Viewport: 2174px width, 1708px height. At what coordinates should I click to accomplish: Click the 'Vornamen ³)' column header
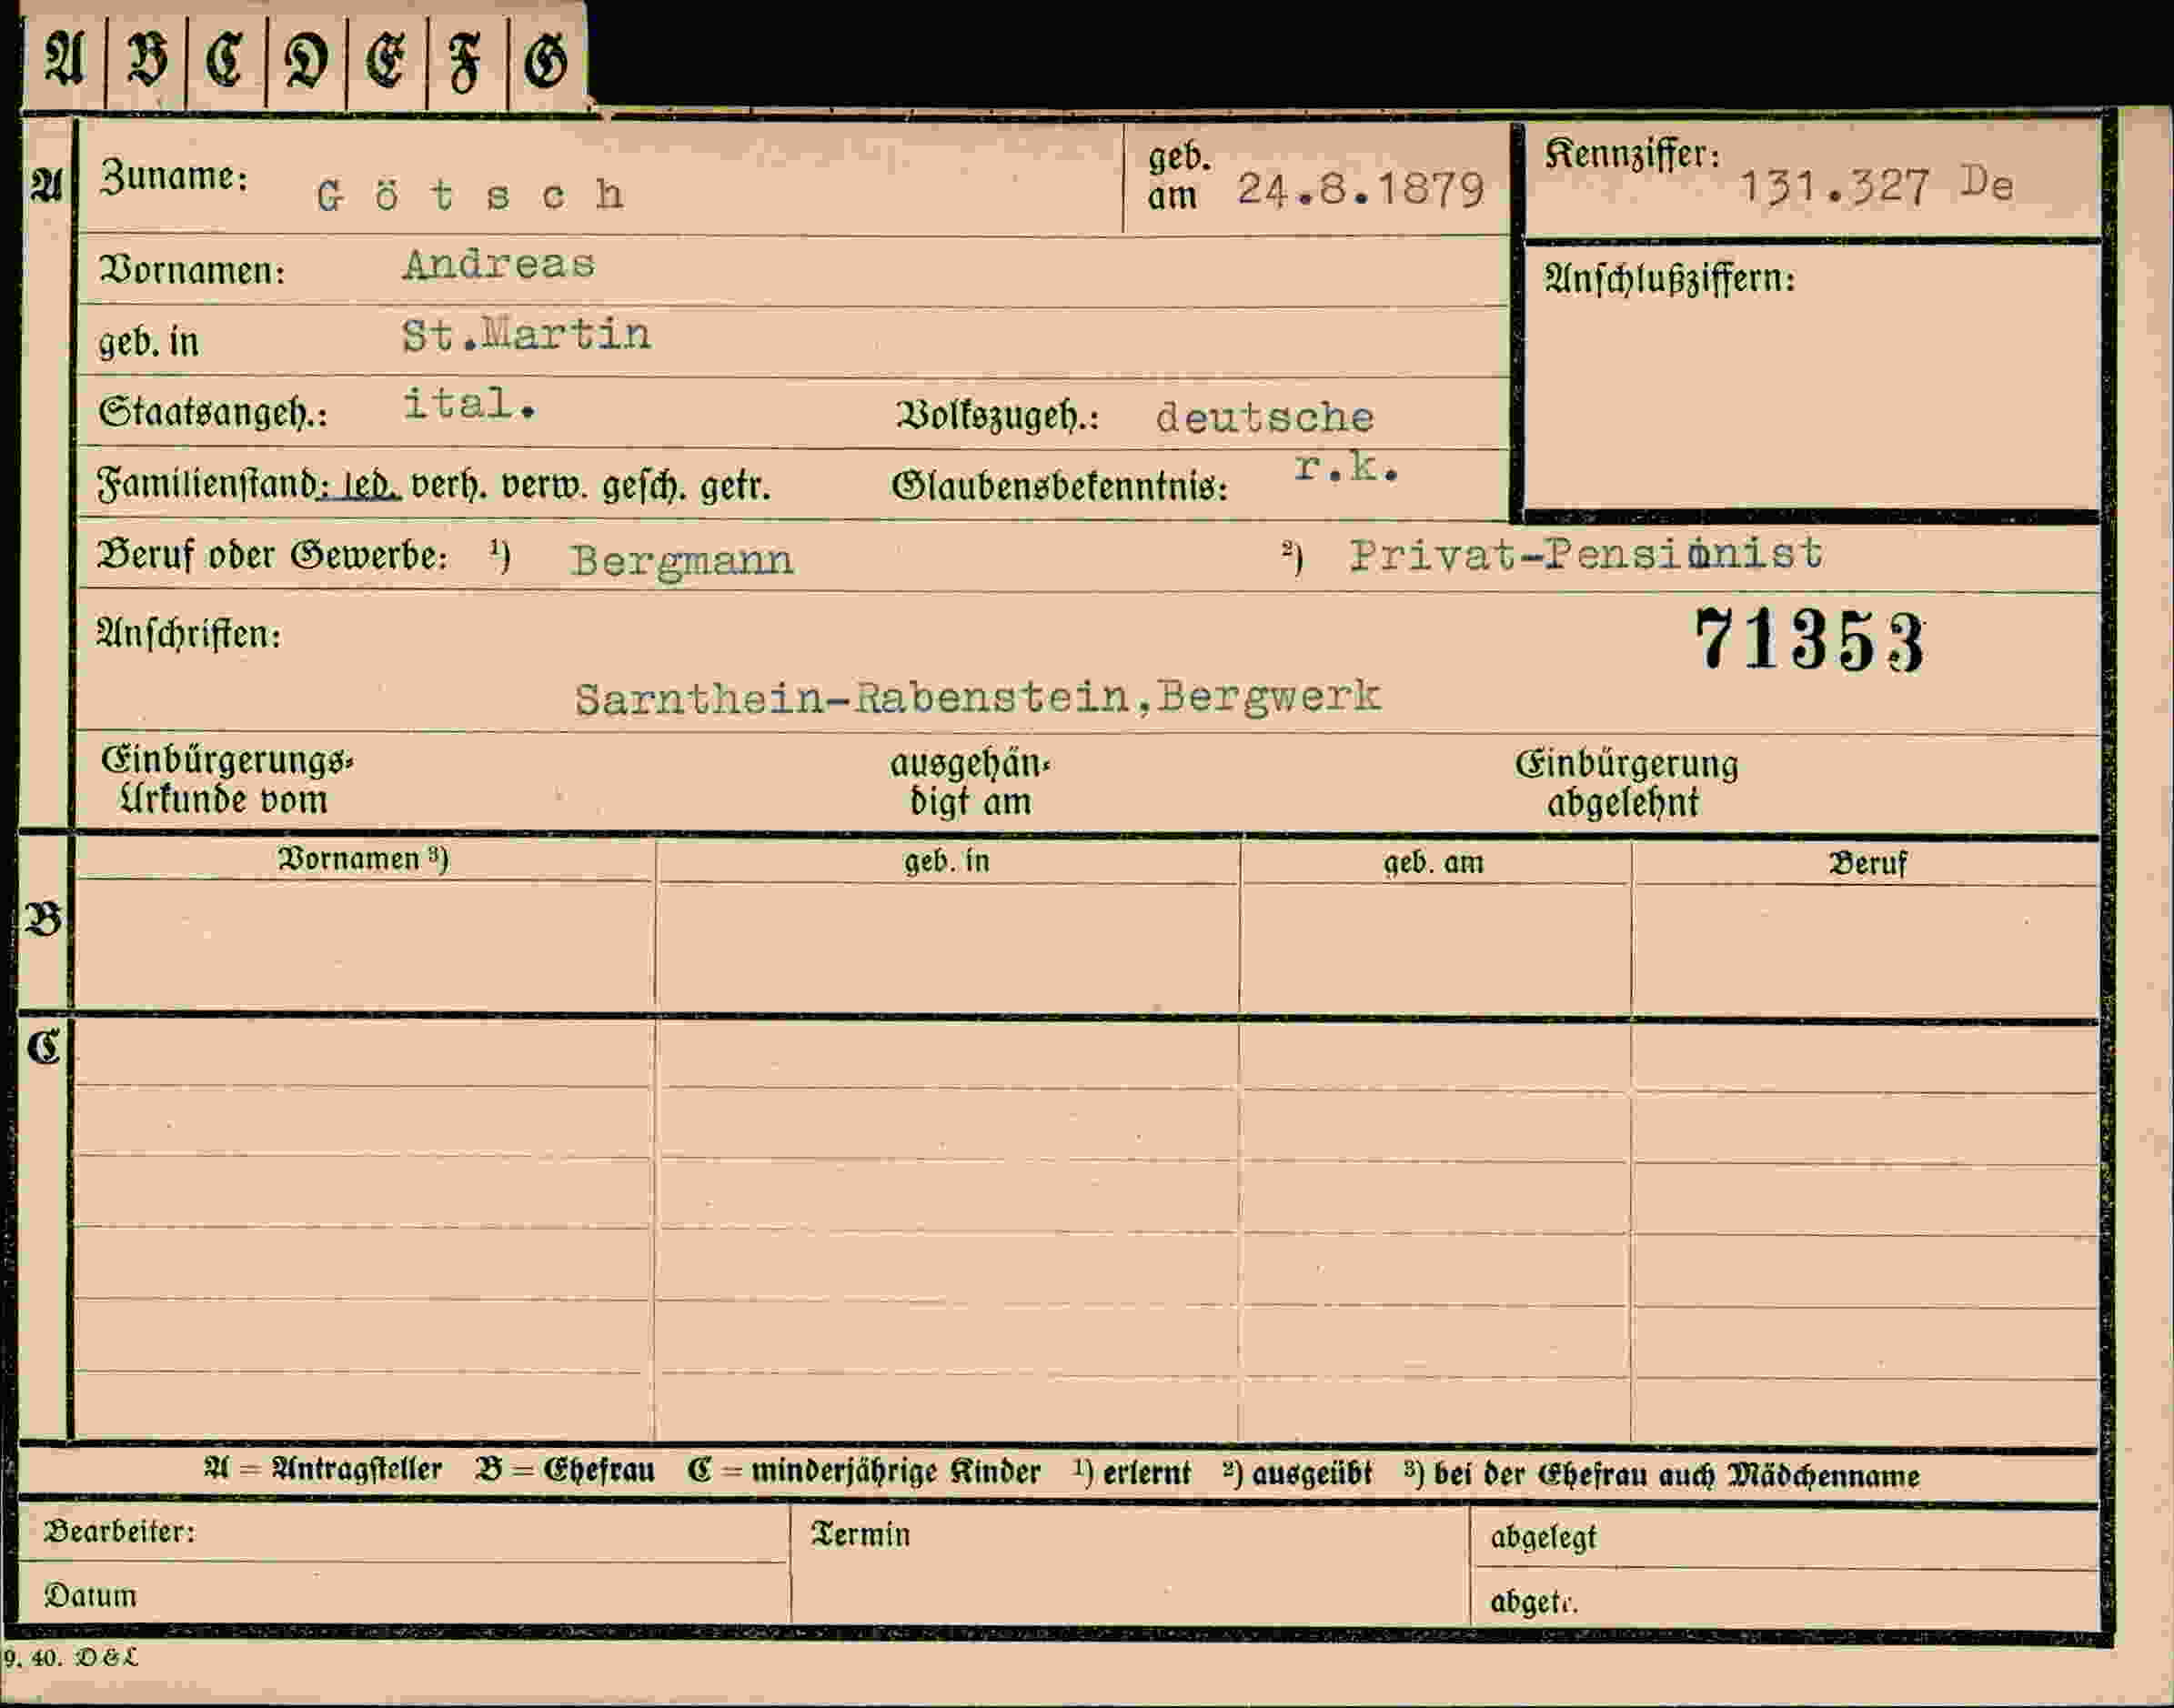pyautogui.click(x=363, y=860)
